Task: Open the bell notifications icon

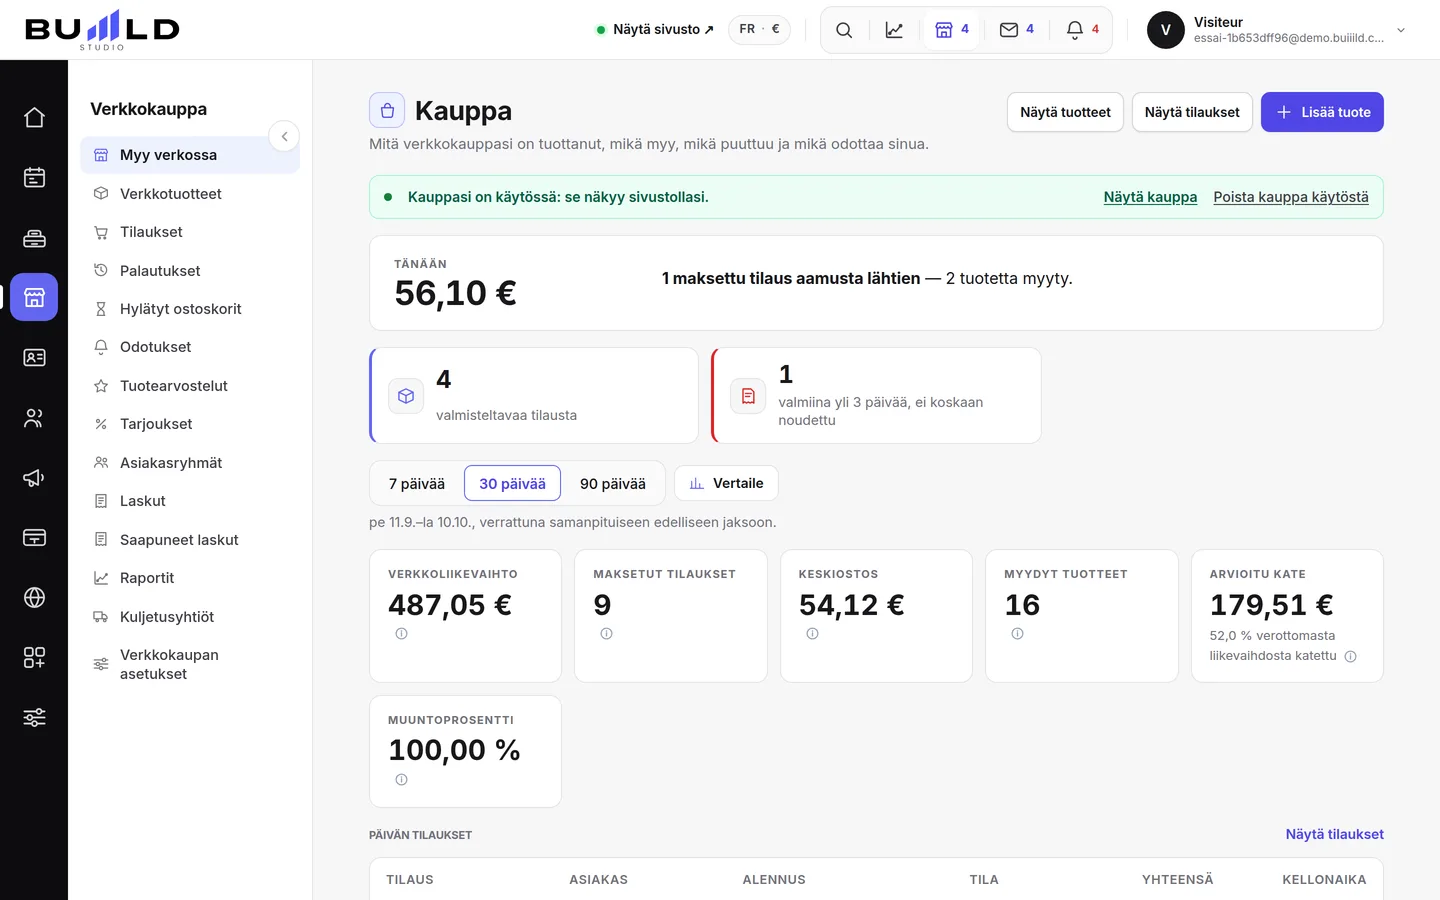Action: (x=1083, y=30)
